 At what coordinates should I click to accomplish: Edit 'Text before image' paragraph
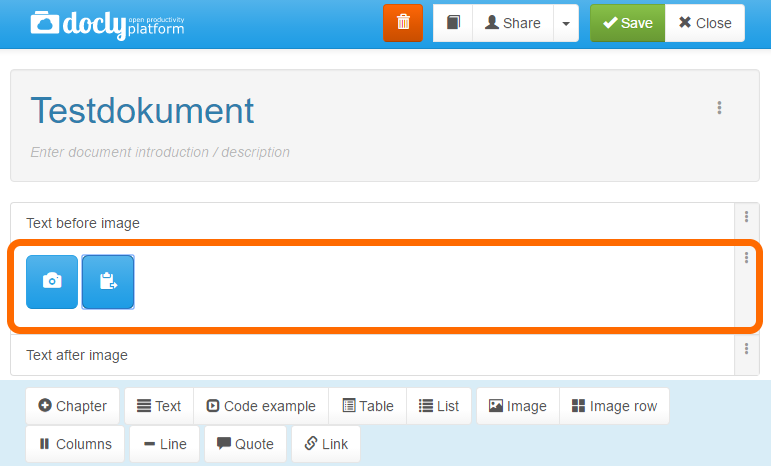[x=83, y=223]
